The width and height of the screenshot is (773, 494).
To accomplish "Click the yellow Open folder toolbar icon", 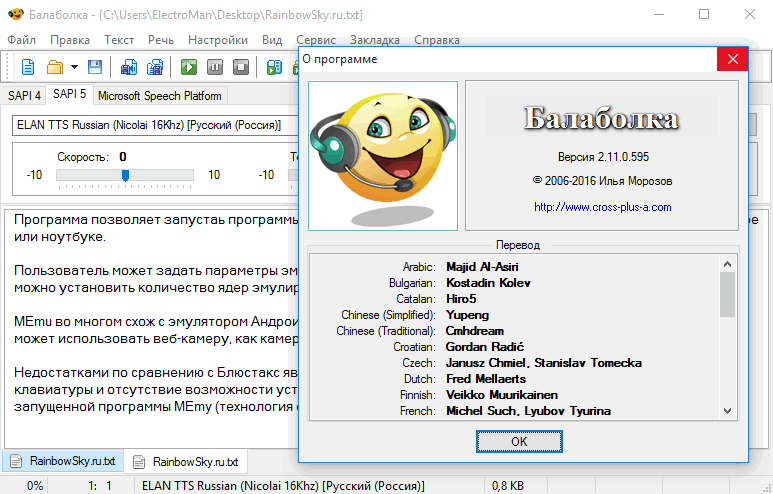I will point(55,67).
